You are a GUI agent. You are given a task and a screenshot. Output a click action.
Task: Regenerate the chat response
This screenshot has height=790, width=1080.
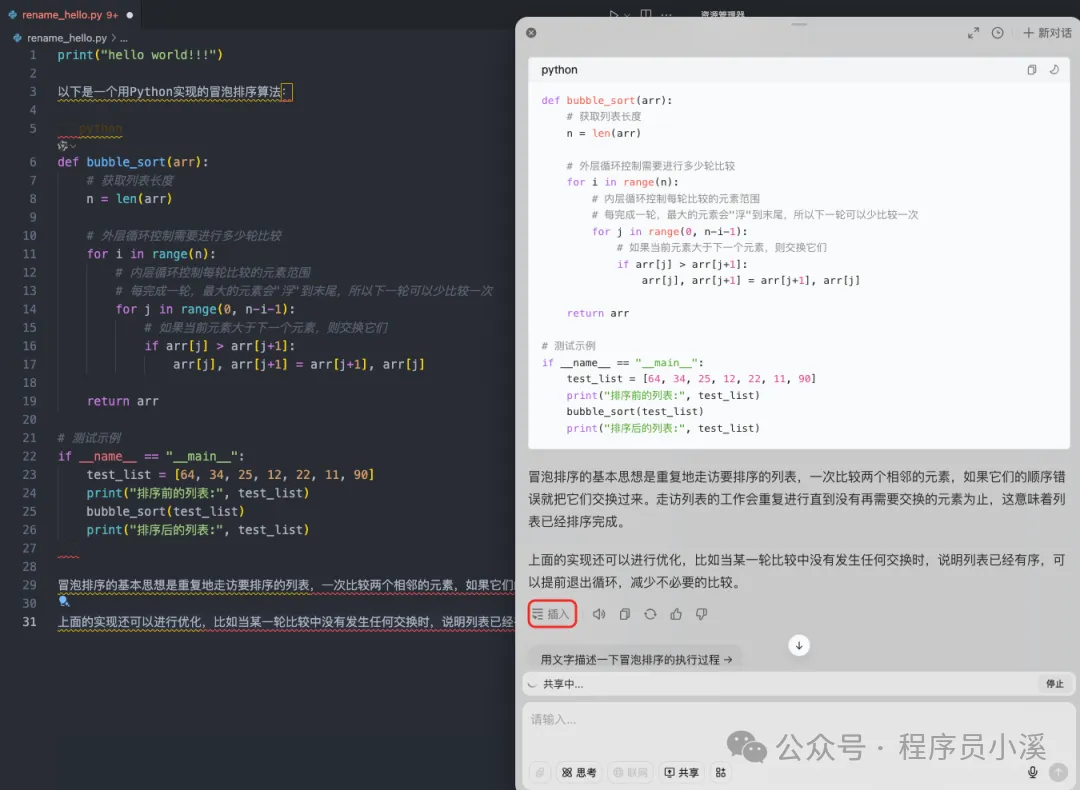(650, 614)
